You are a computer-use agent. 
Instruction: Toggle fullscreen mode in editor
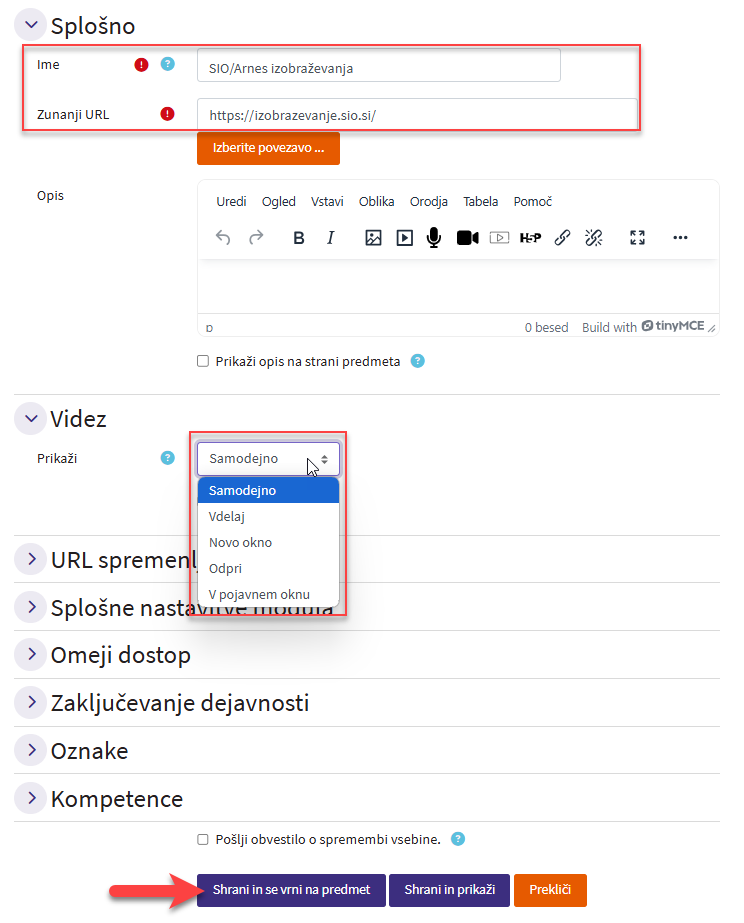[x=637, y=238]
